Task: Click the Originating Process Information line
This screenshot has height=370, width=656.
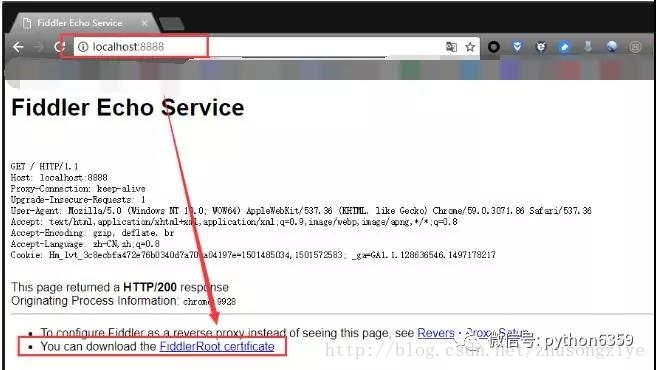Action: 123,301
